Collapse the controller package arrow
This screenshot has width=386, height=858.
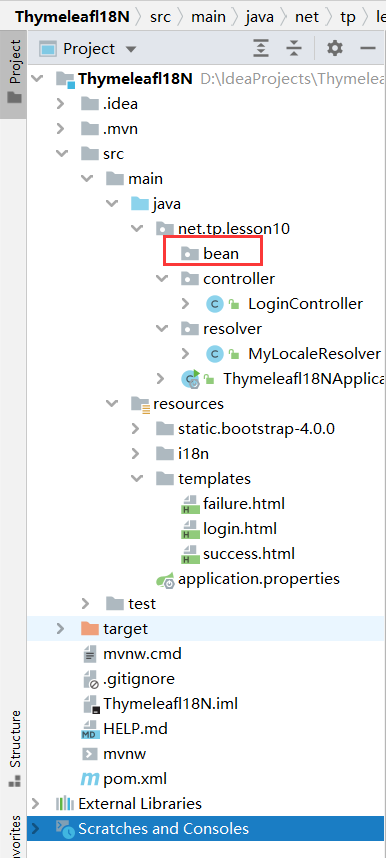pos(162,279)
